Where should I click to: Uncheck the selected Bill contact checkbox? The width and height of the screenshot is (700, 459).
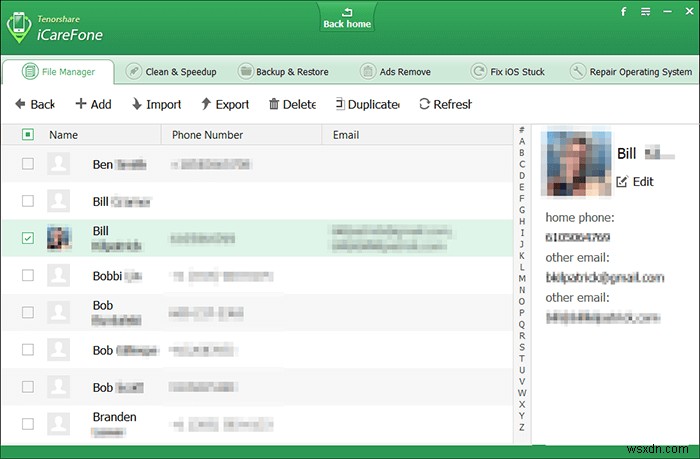(28, 238)
